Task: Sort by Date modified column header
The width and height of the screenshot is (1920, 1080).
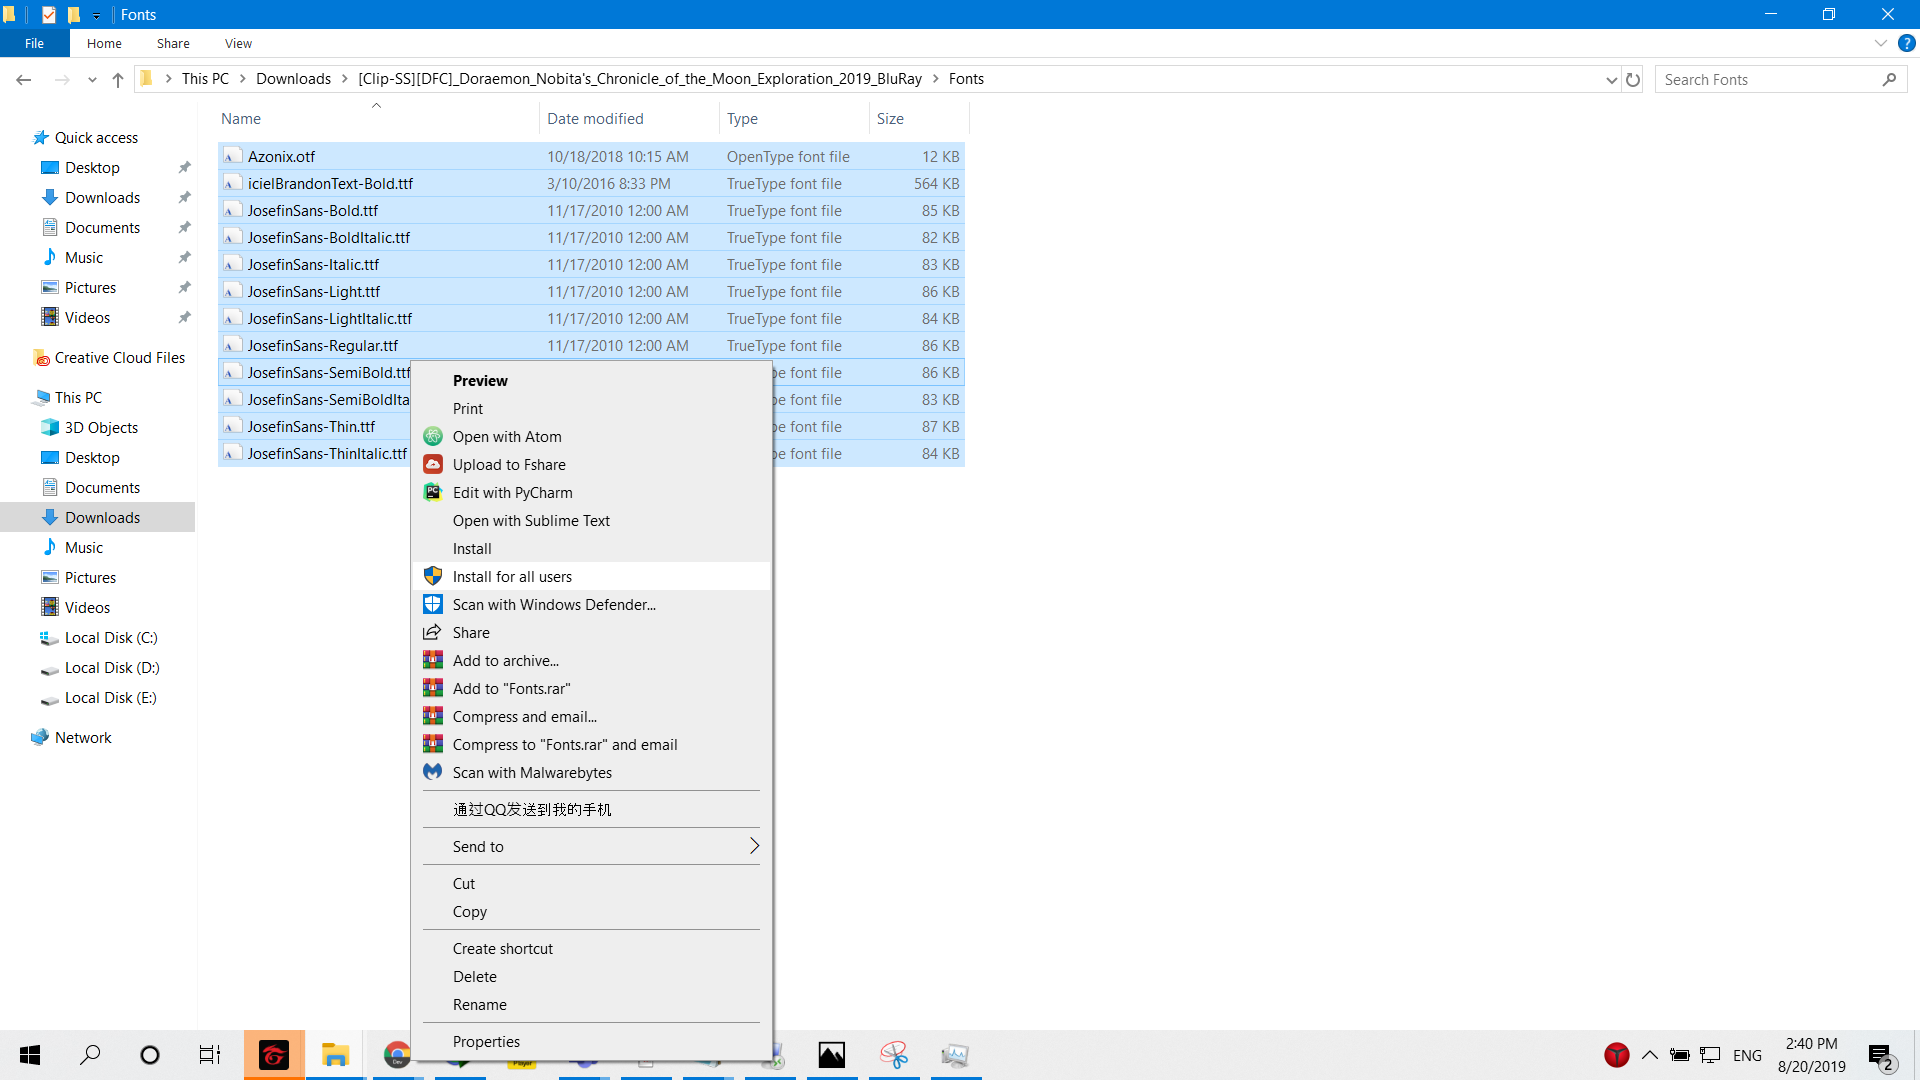Action: point(629,118)
